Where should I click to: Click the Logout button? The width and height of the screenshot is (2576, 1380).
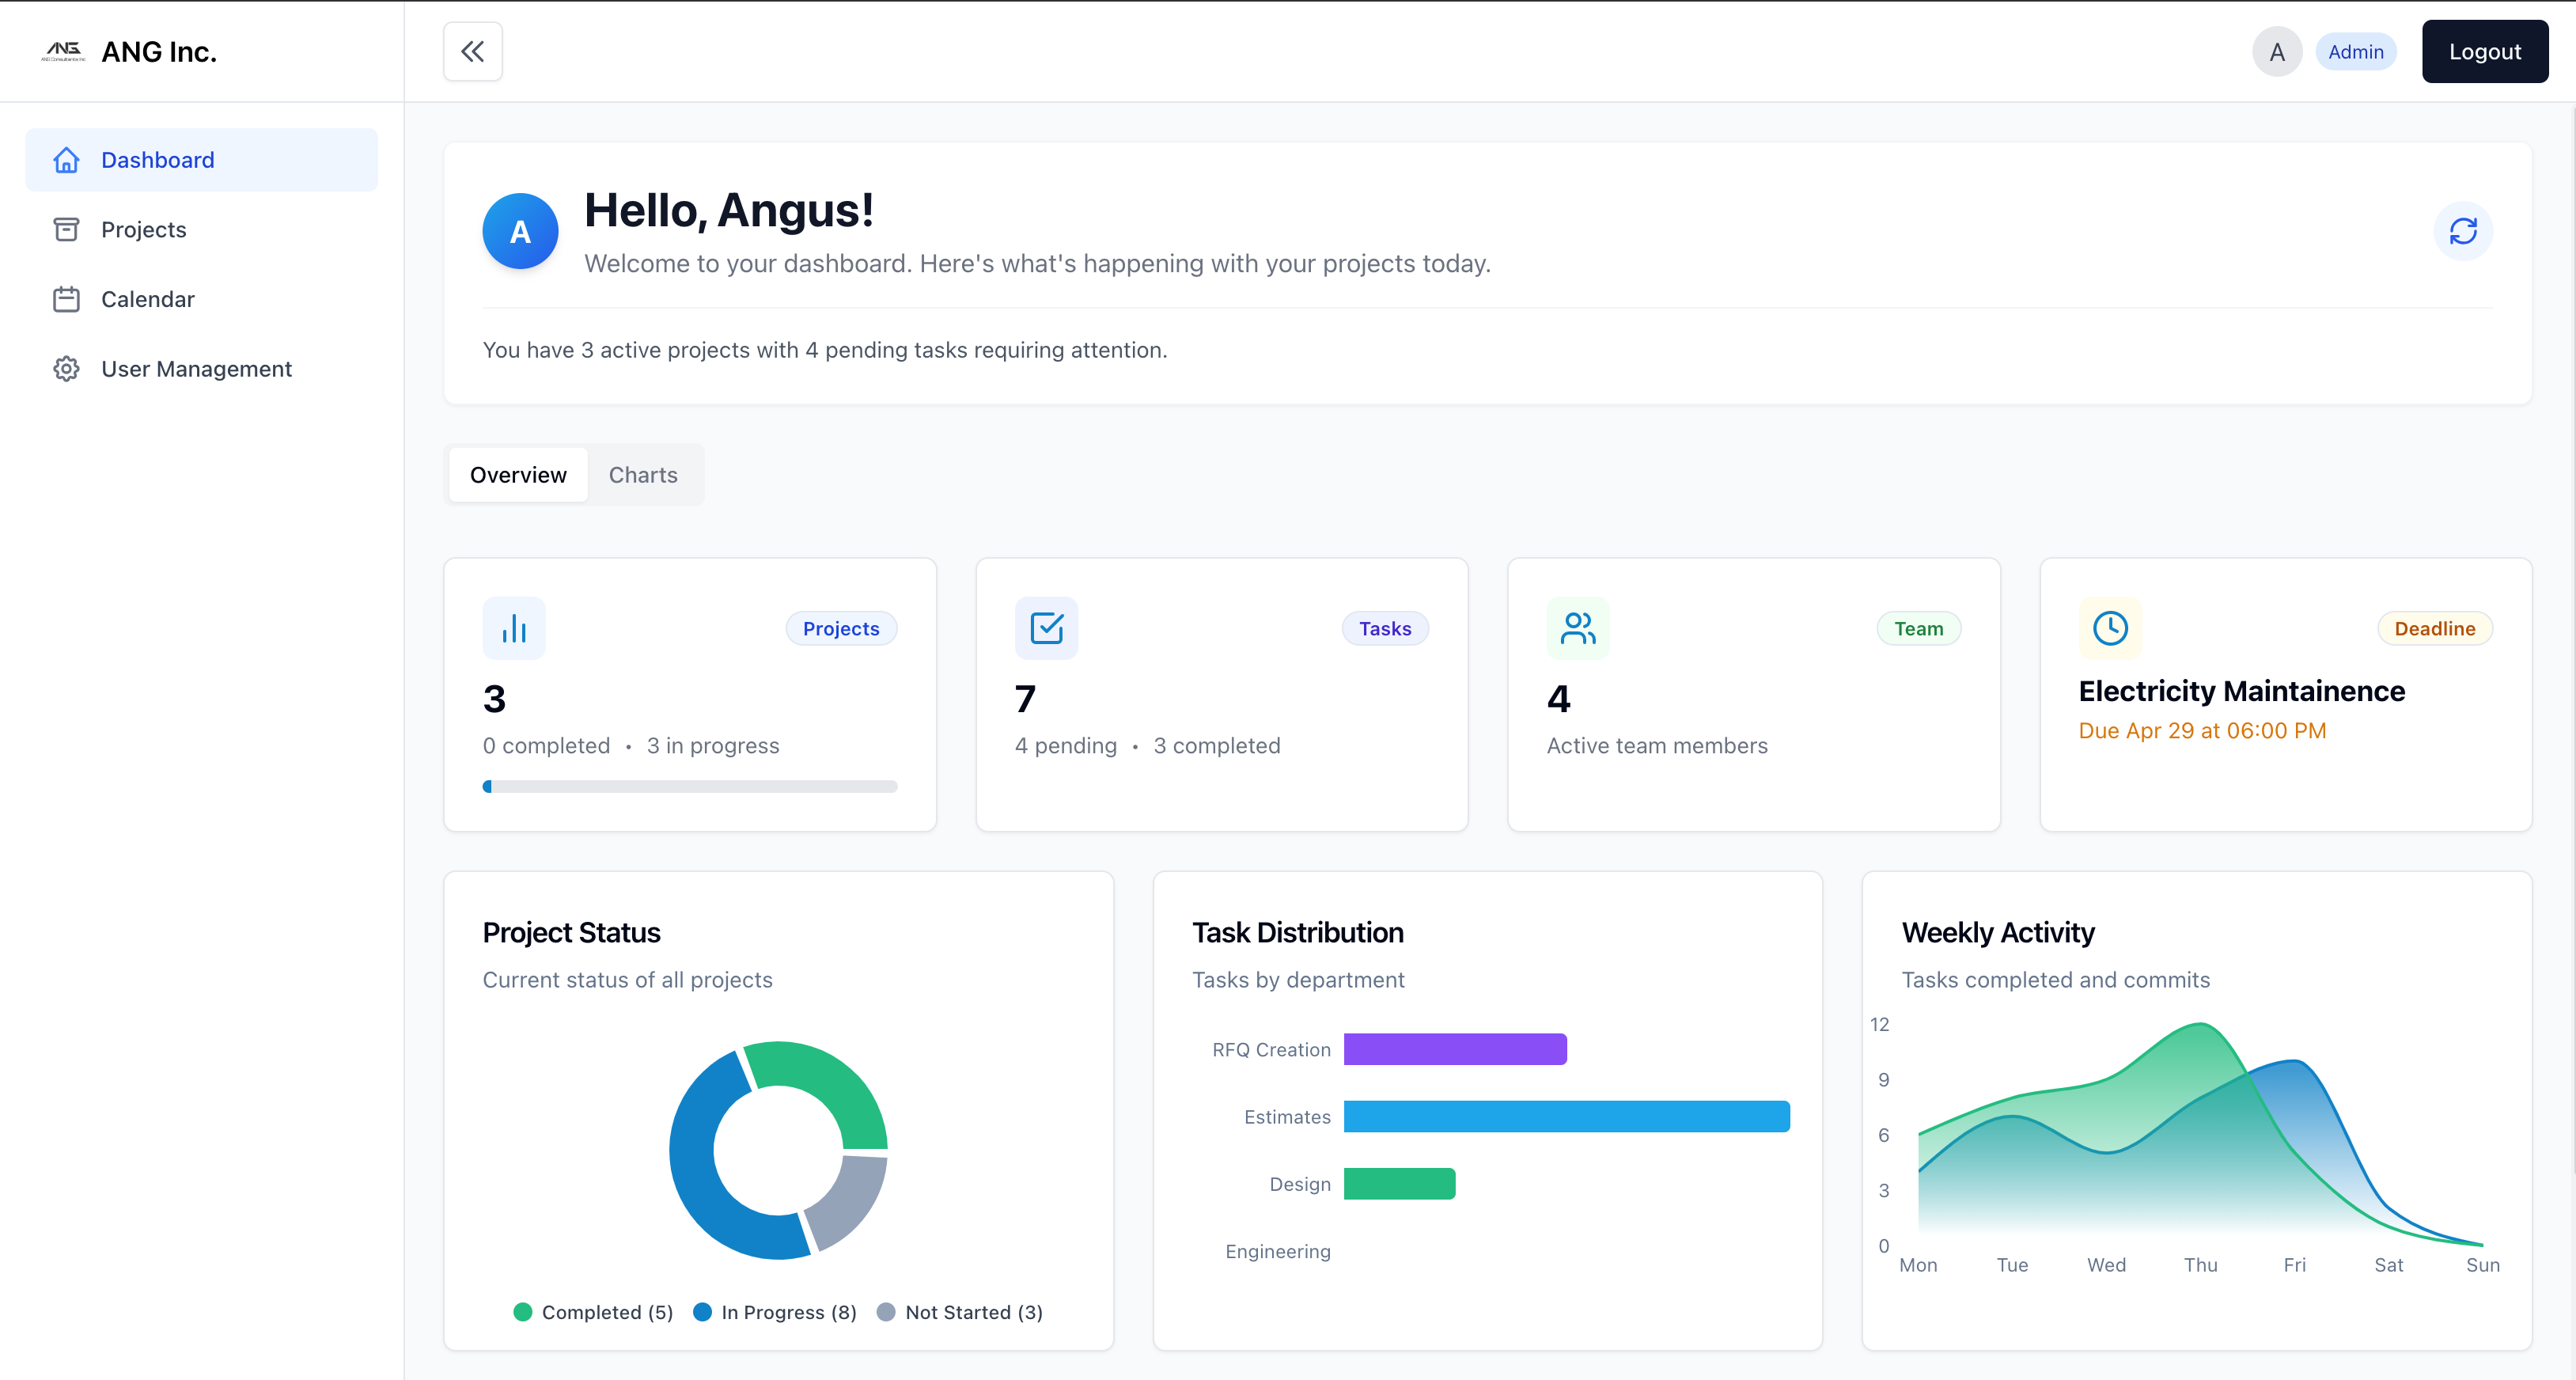pyautogui.click(x=2484, y=52)
